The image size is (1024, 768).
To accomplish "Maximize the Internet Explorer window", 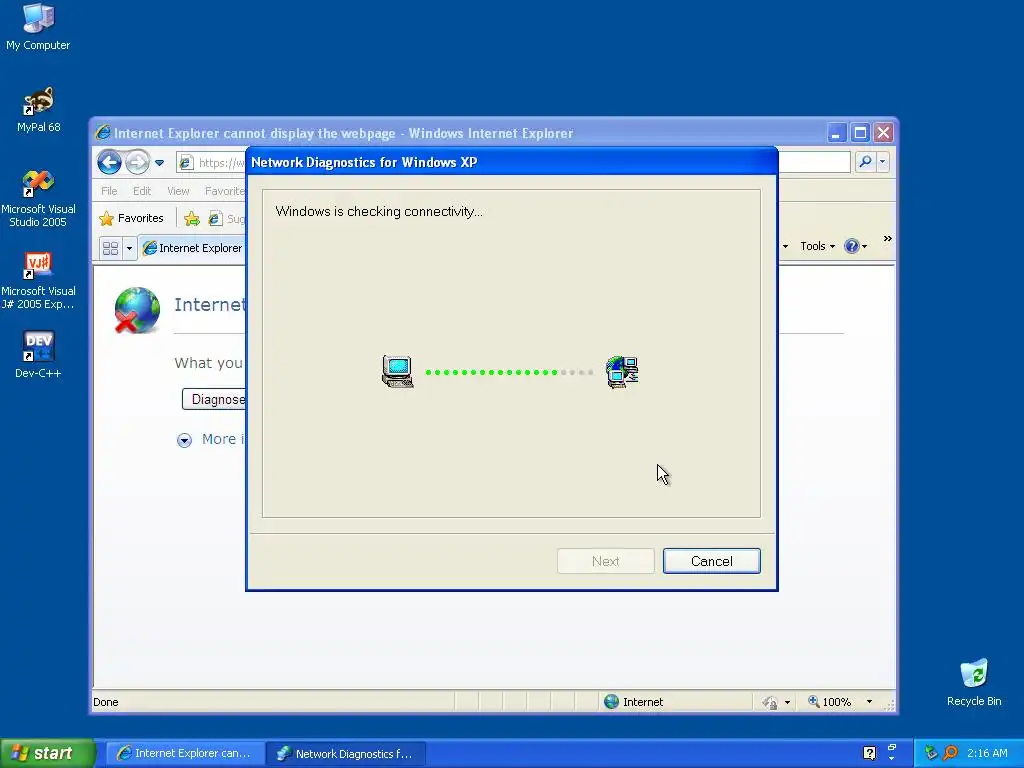I will 860,133.
